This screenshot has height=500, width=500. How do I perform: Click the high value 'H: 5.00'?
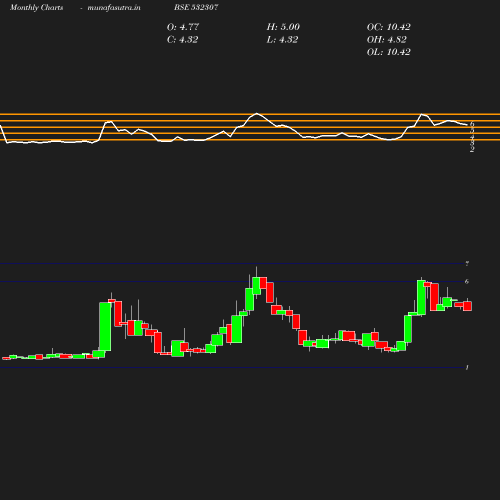[283, 27]
